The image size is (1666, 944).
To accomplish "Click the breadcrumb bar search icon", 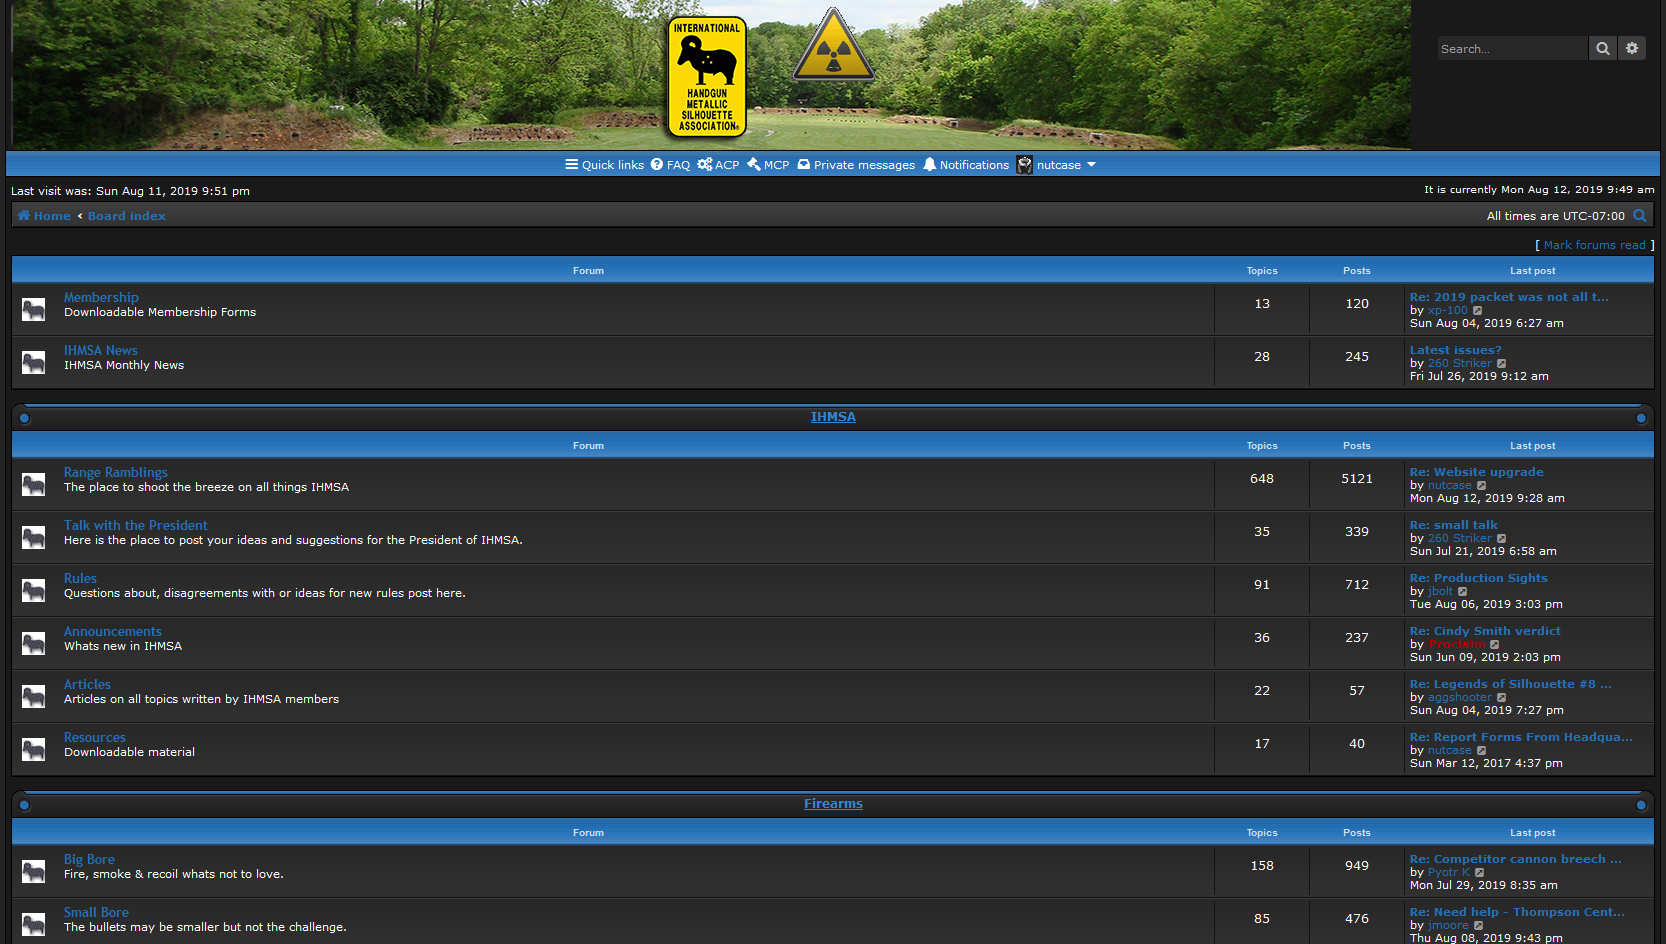I will point(1640,216).
